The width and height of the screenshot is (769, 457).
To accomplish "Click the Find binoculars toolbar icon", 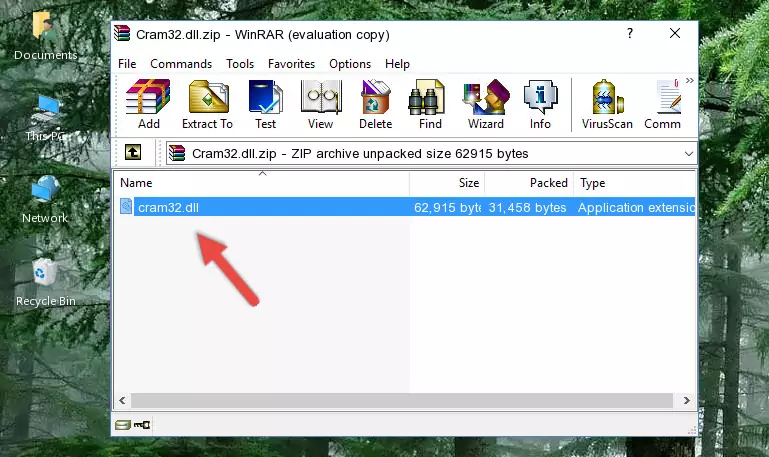I will (x=427, y=97).
